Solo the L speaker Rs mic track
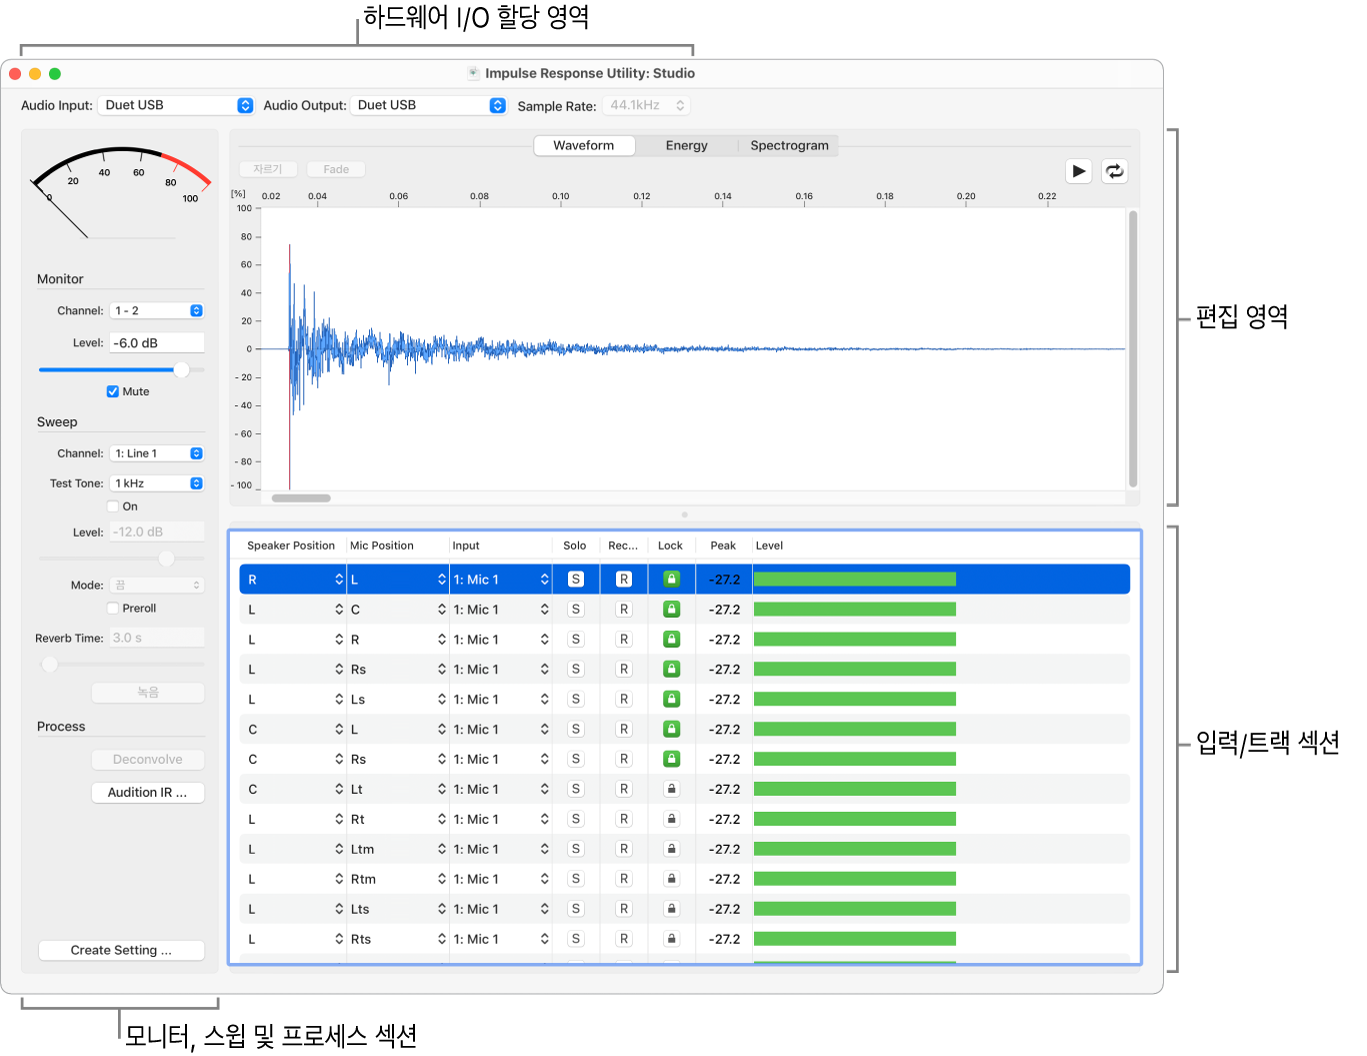This screenshot has width=1367, height=1056. 576,669
